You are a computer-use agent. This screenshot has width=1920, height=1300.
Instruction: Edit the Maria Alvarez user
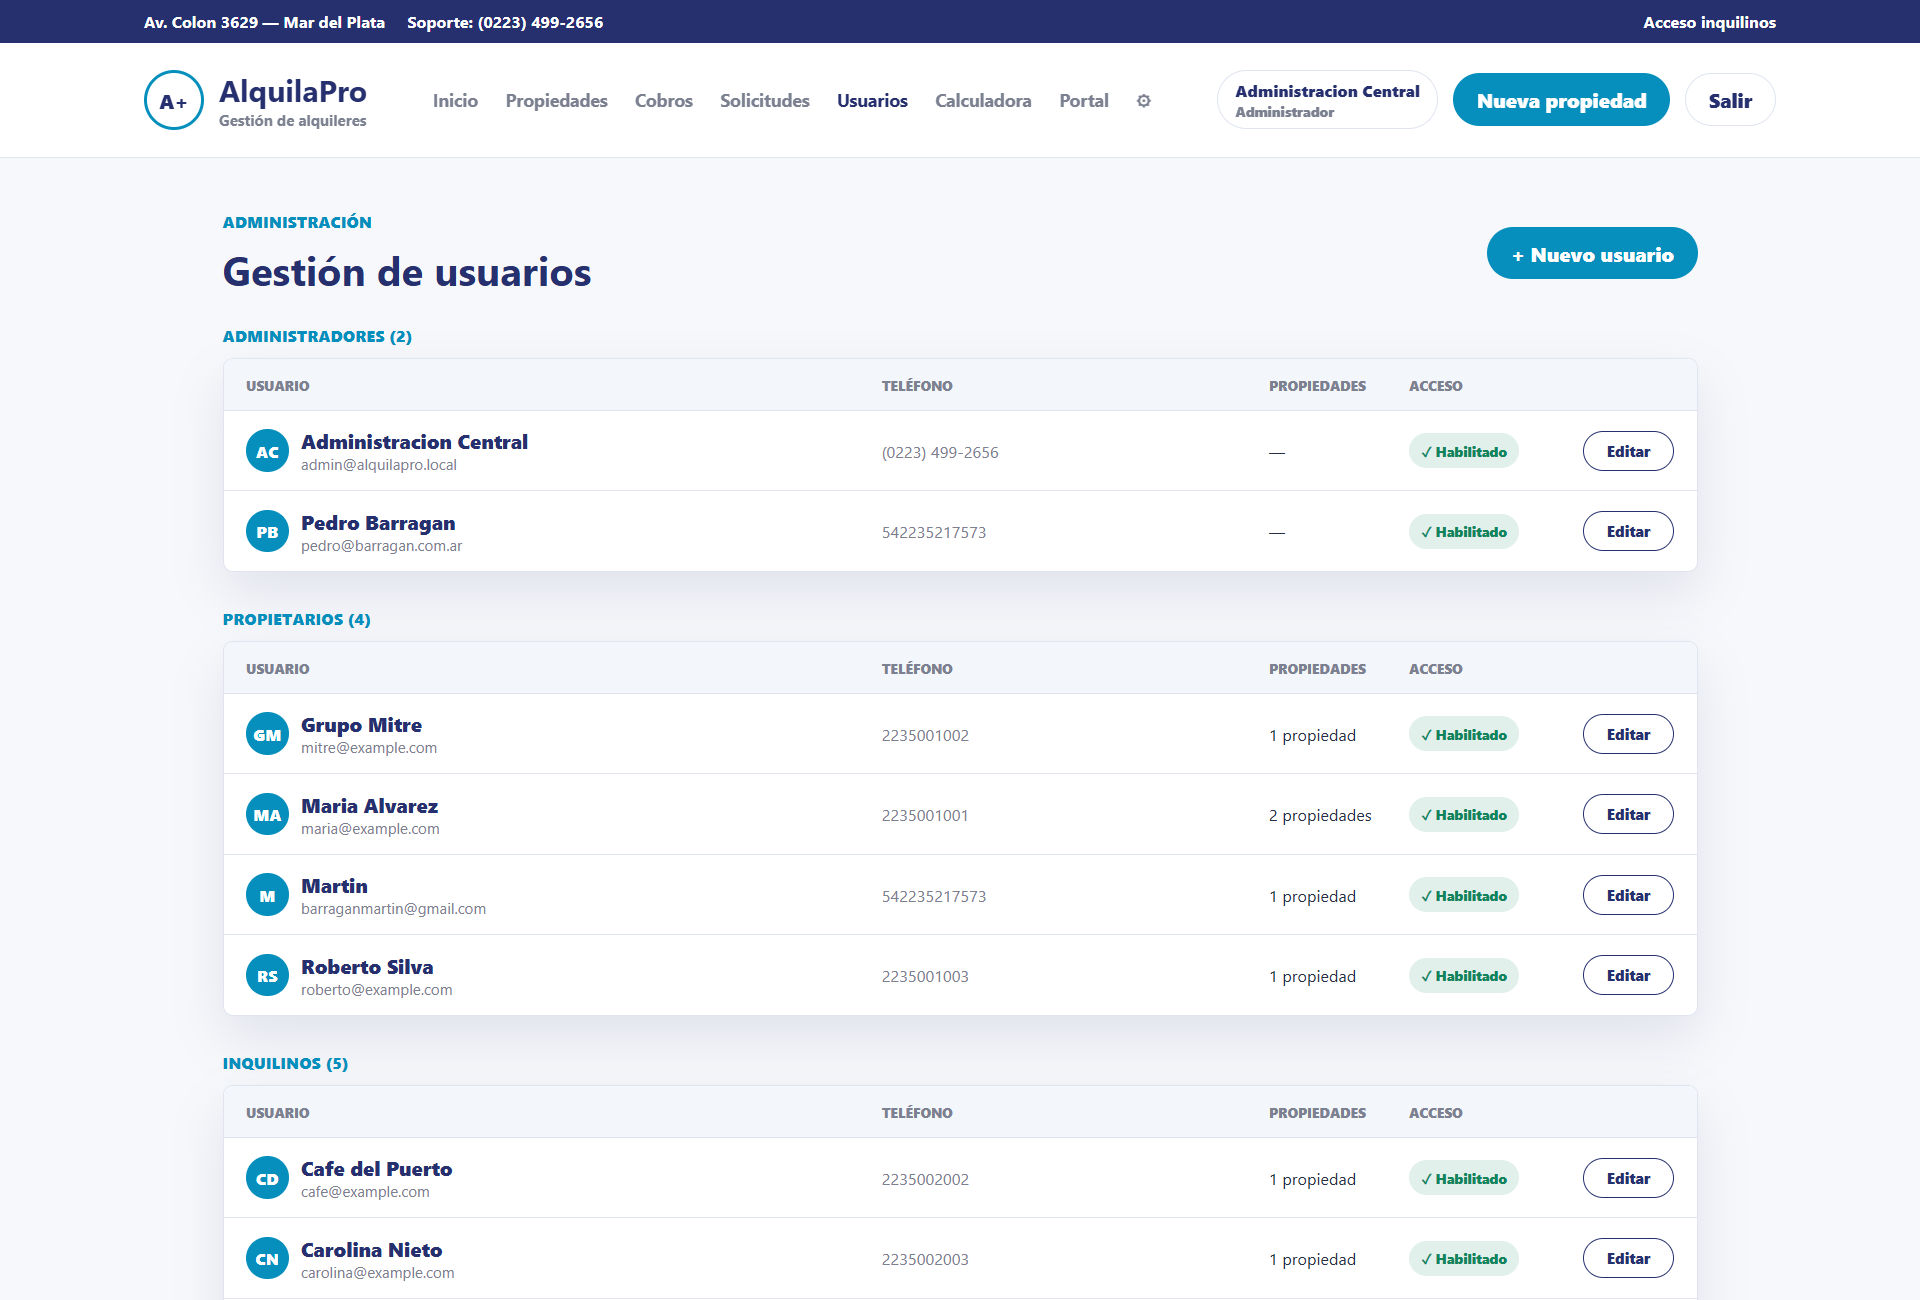click(1628, 815)
